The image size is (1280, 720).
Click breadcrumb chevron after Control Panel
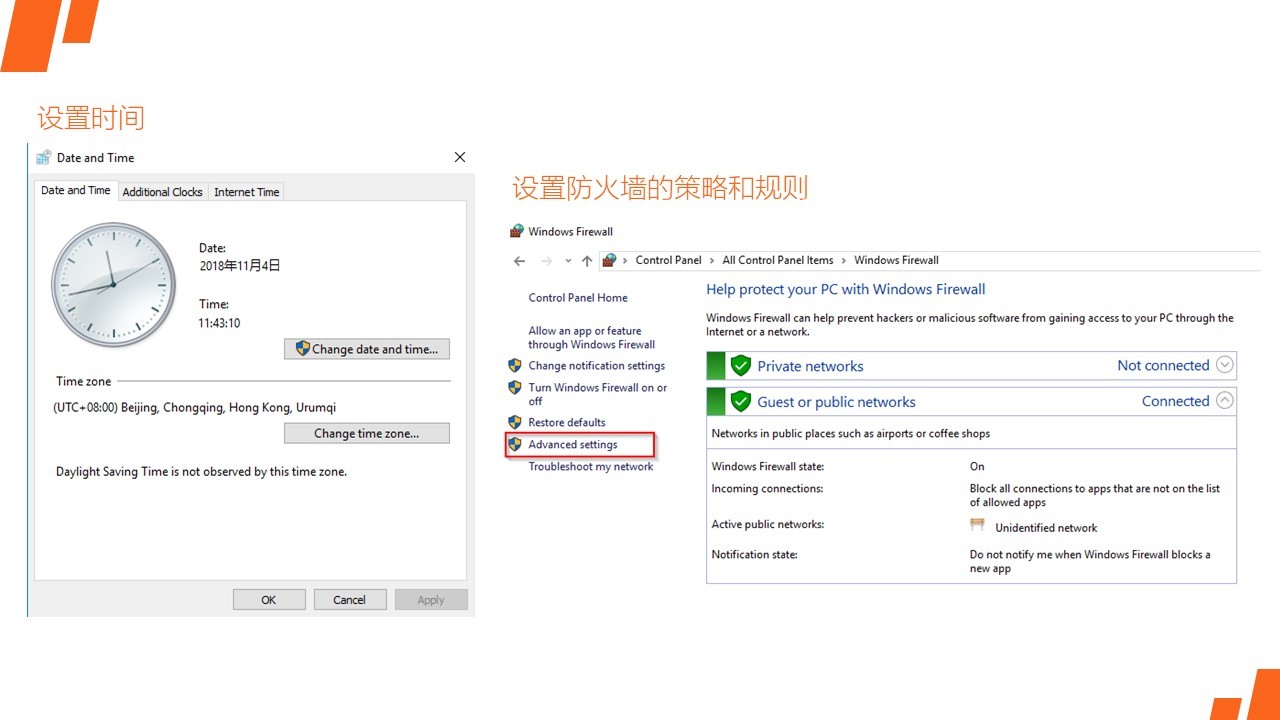[x=712, y=260]
